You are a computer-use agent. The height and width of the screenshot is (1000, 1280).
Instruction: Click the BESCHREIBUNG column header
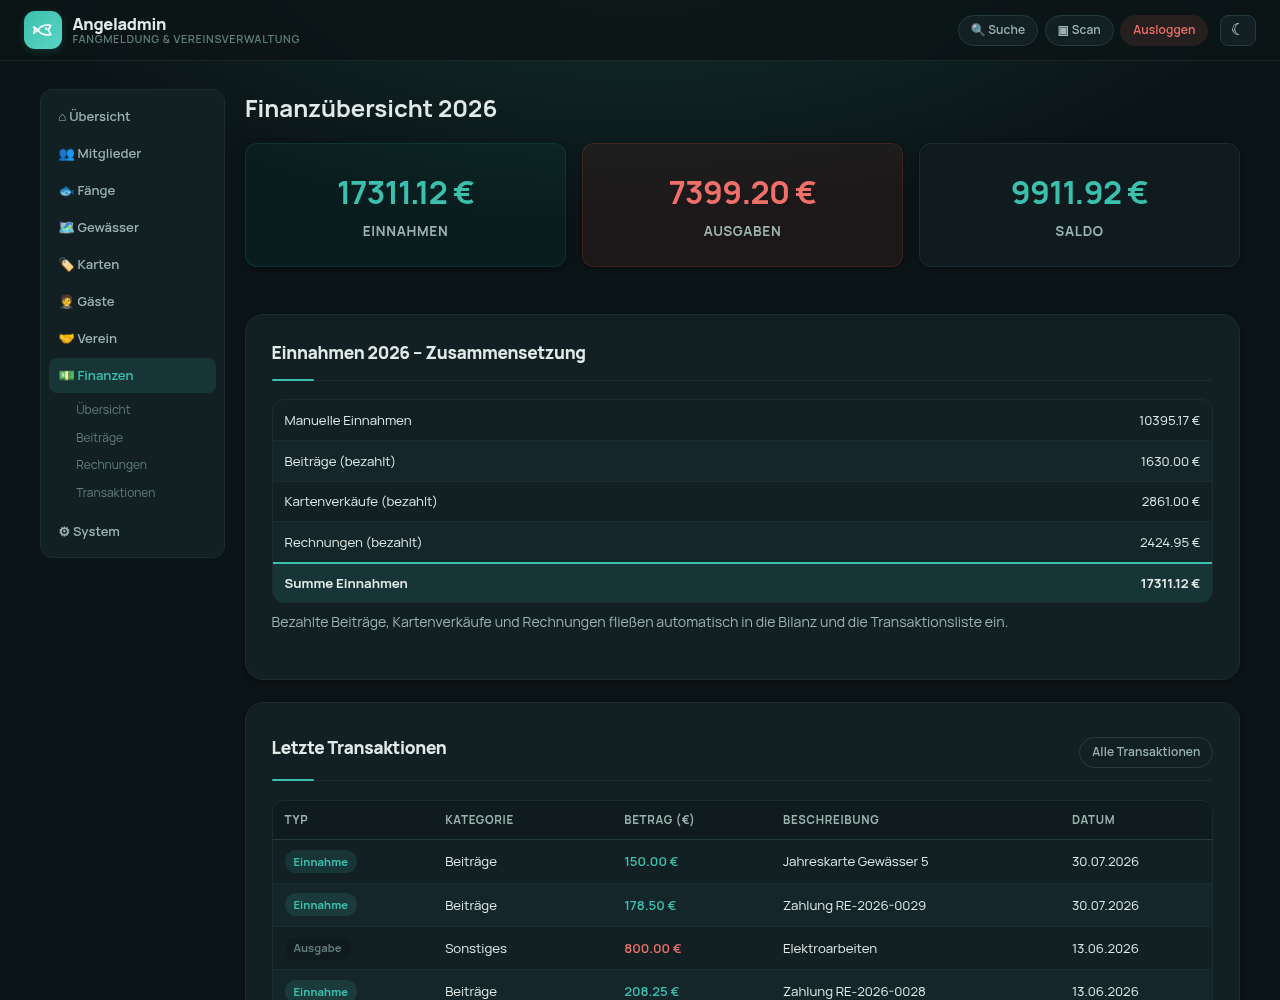[x=831, y=820]
